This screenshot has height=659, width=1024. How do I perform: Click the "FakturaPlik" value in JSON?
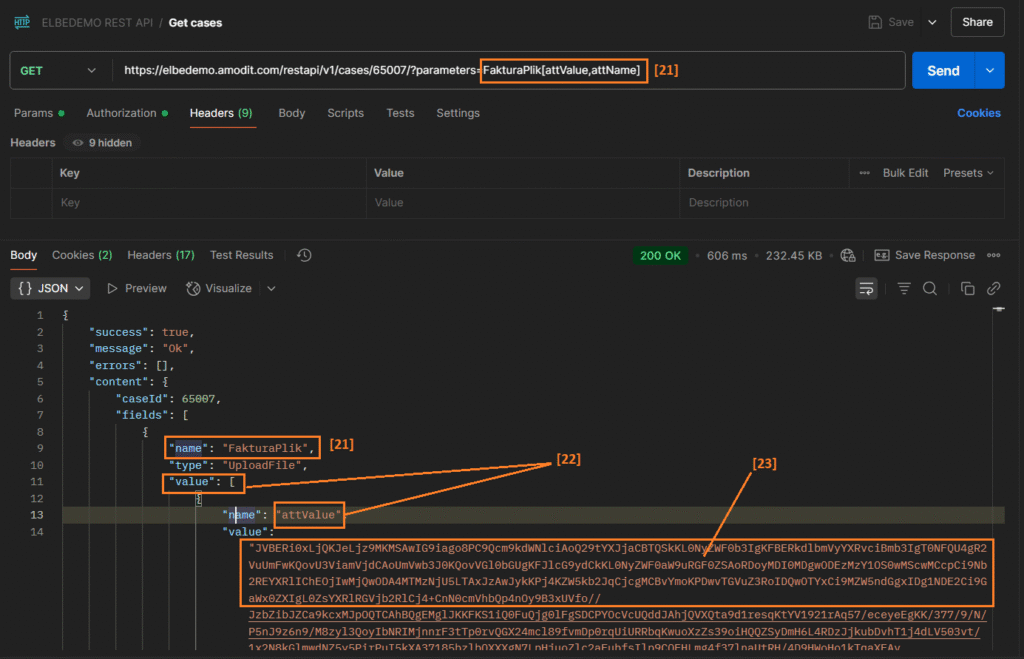[265, 448]
